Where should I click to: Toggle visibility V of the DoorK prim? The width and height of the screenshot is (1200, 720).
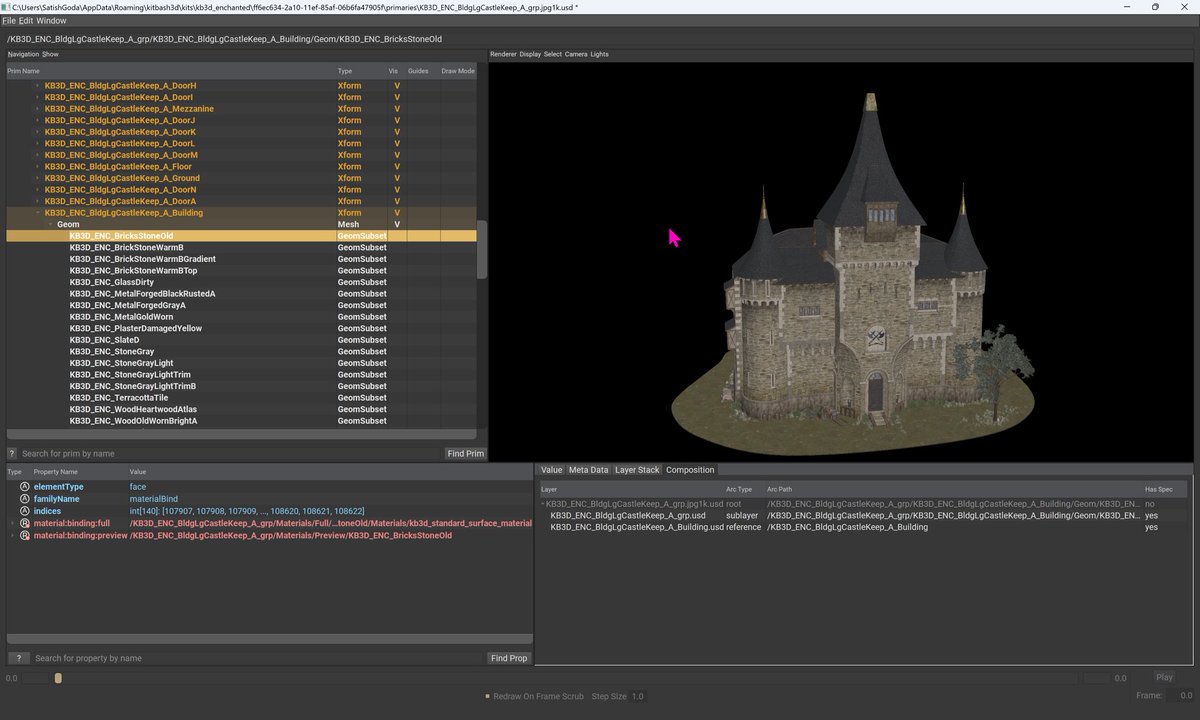397,132
